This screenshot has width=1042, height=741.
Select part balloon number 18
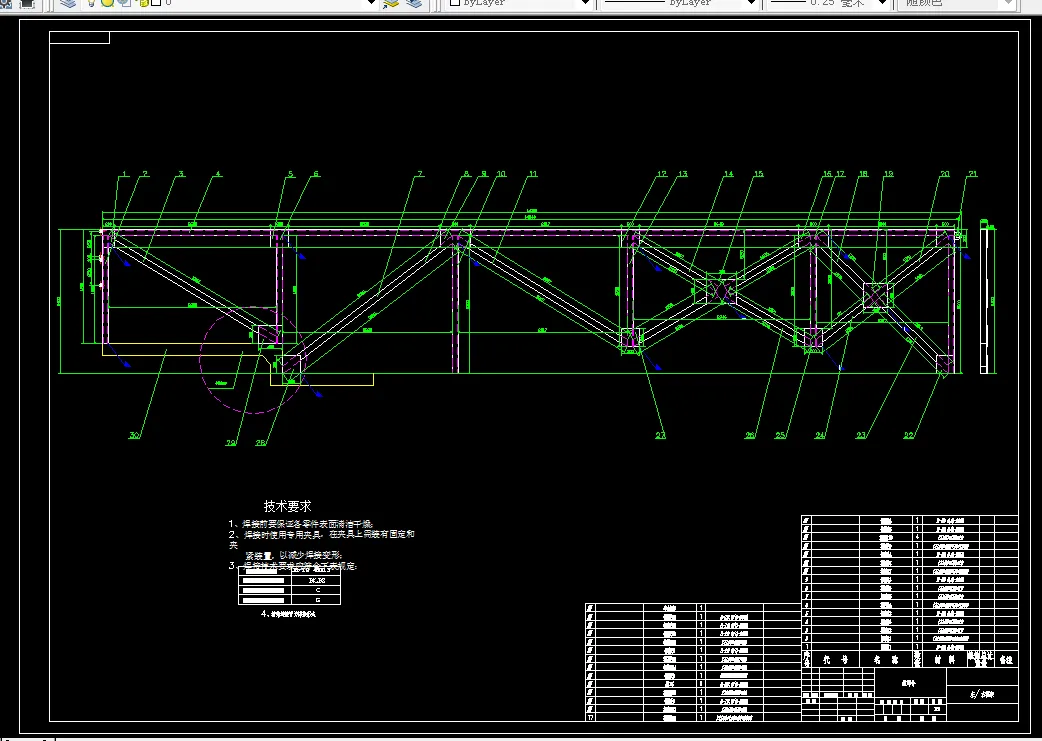tap(863, 174)
